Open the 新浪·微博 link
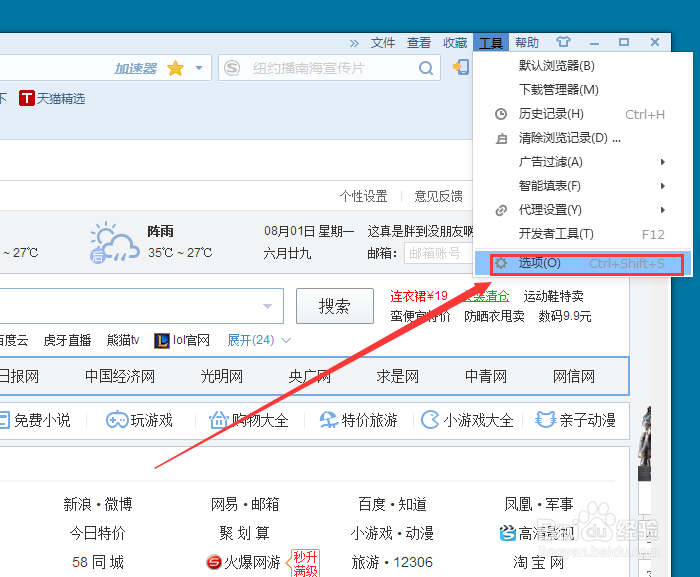The width and height of the screenshot is (700, 577). coord(98,504)
